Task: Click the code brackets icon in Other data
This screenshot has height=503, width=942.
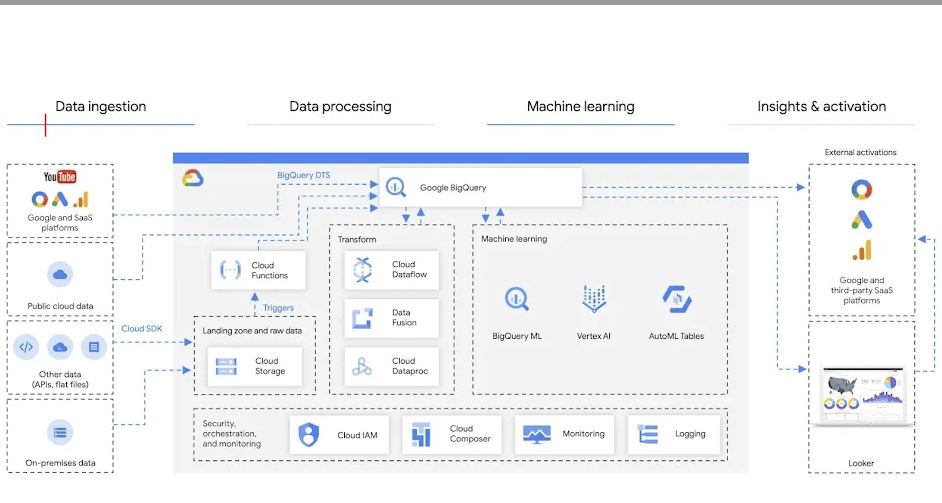Action: (26, 347)
